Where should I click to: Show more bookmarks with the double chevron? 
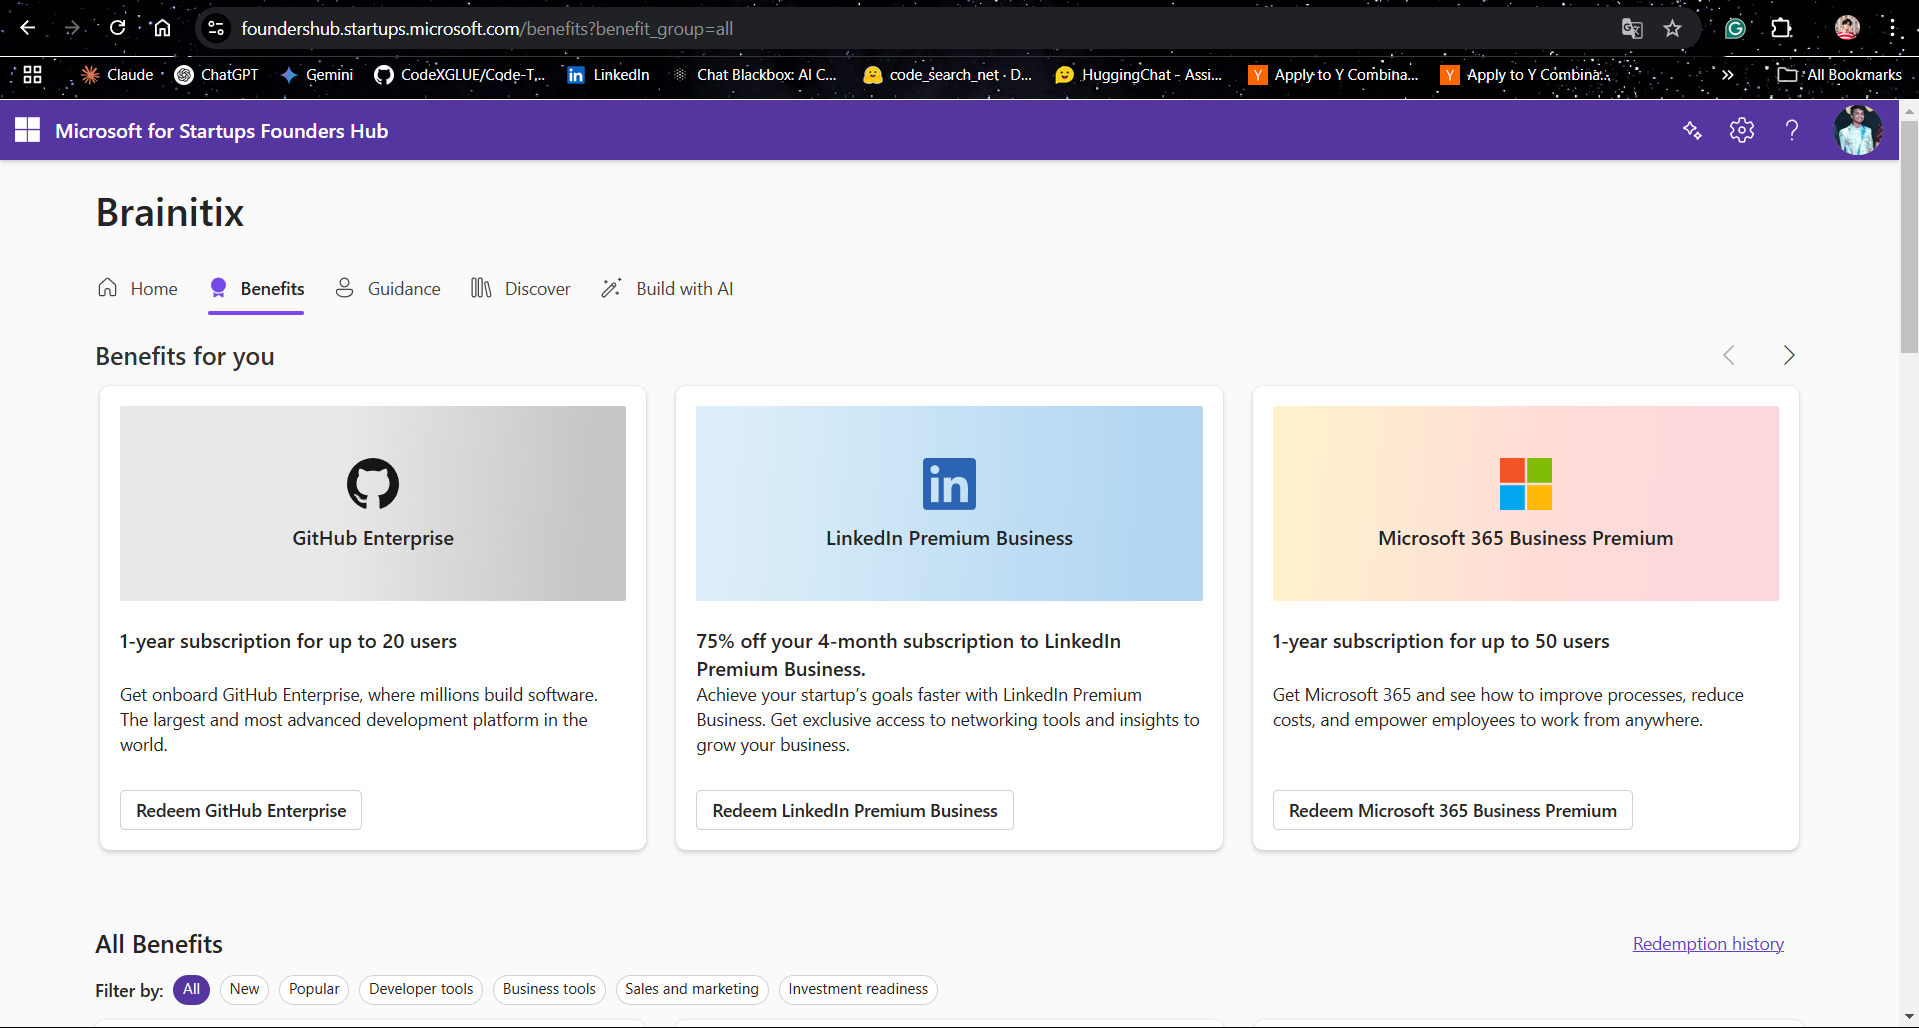tap(1727, 74)
